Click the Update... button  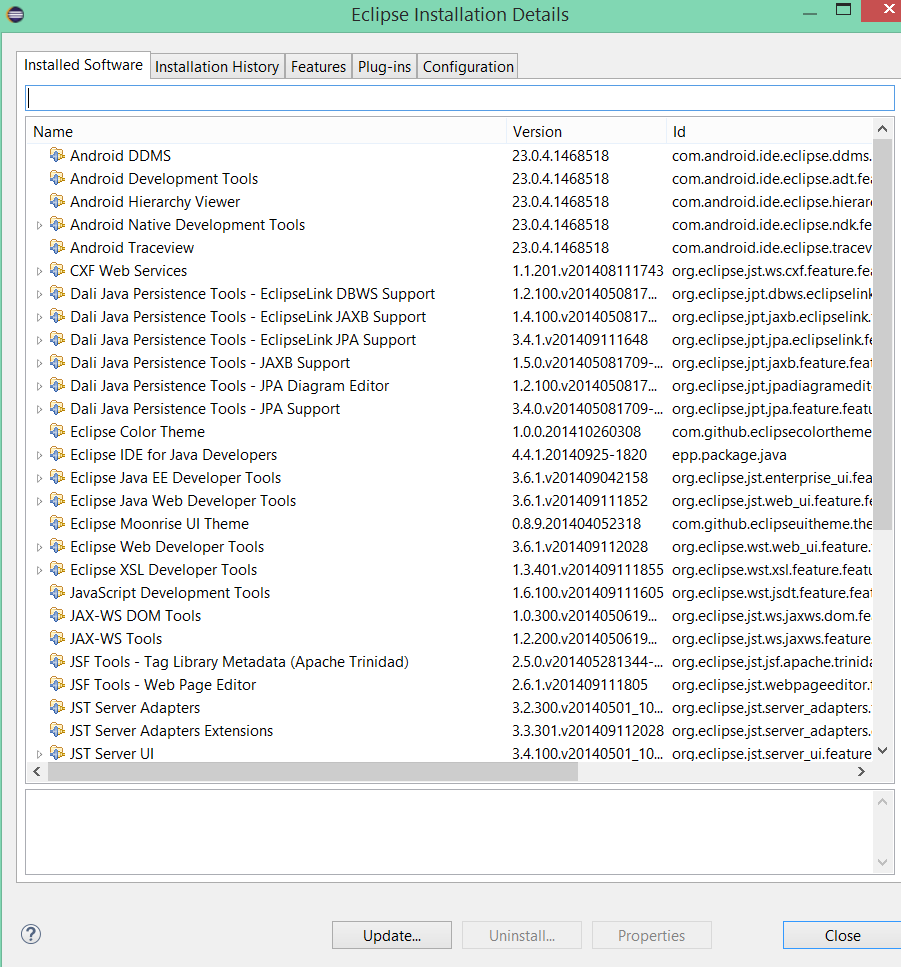[392, 936]
